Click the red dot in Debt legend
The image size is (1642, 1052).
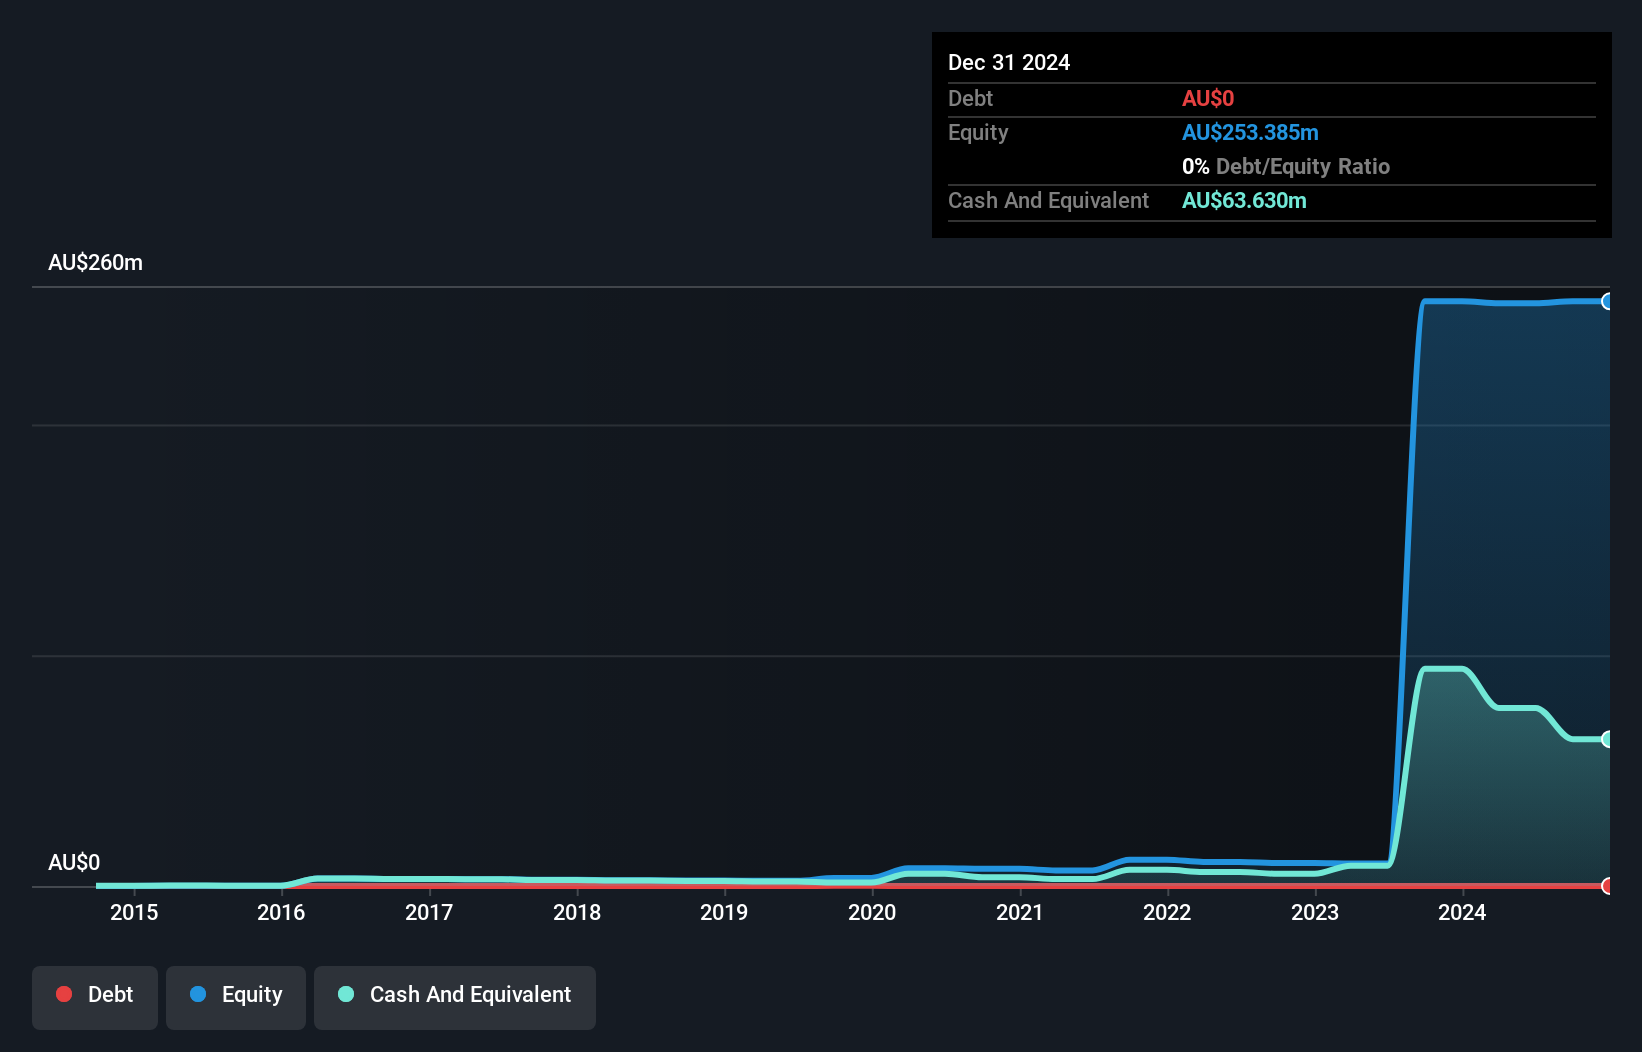(64, 994)
